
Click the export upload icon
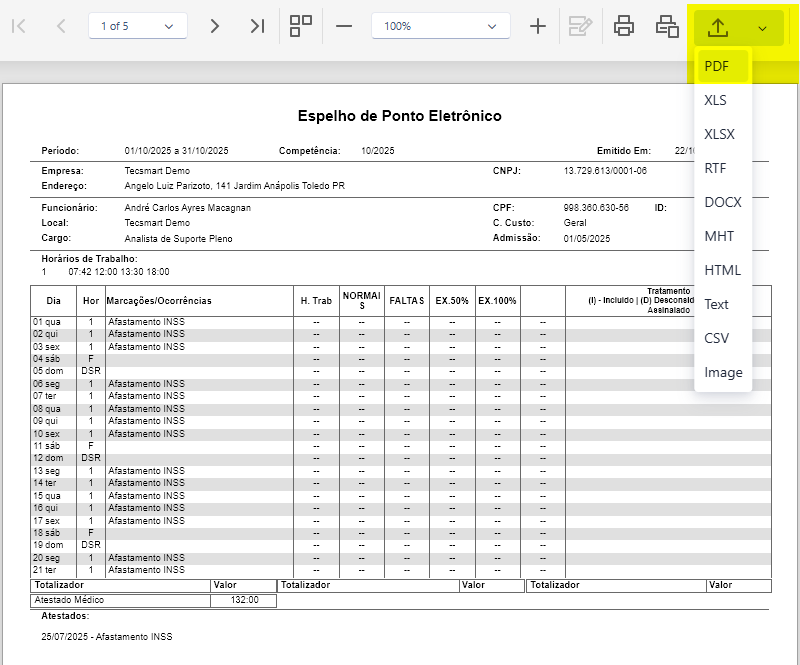point(718,28)
